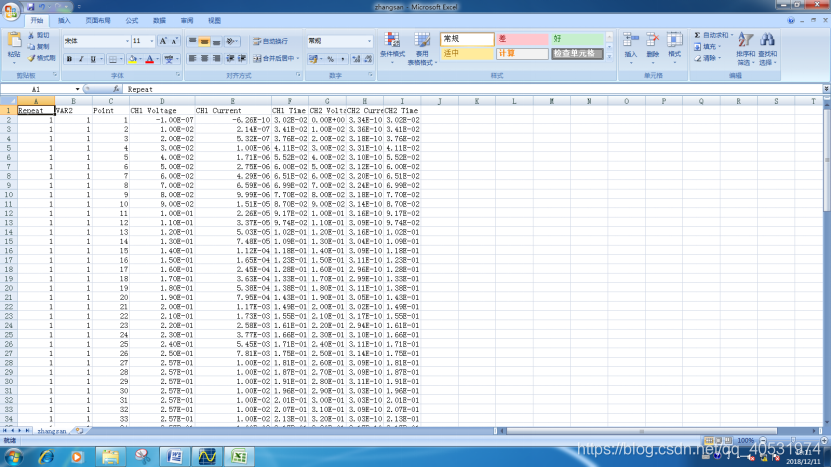
Task: Copy selection with 复制
Action: (40, 47)
